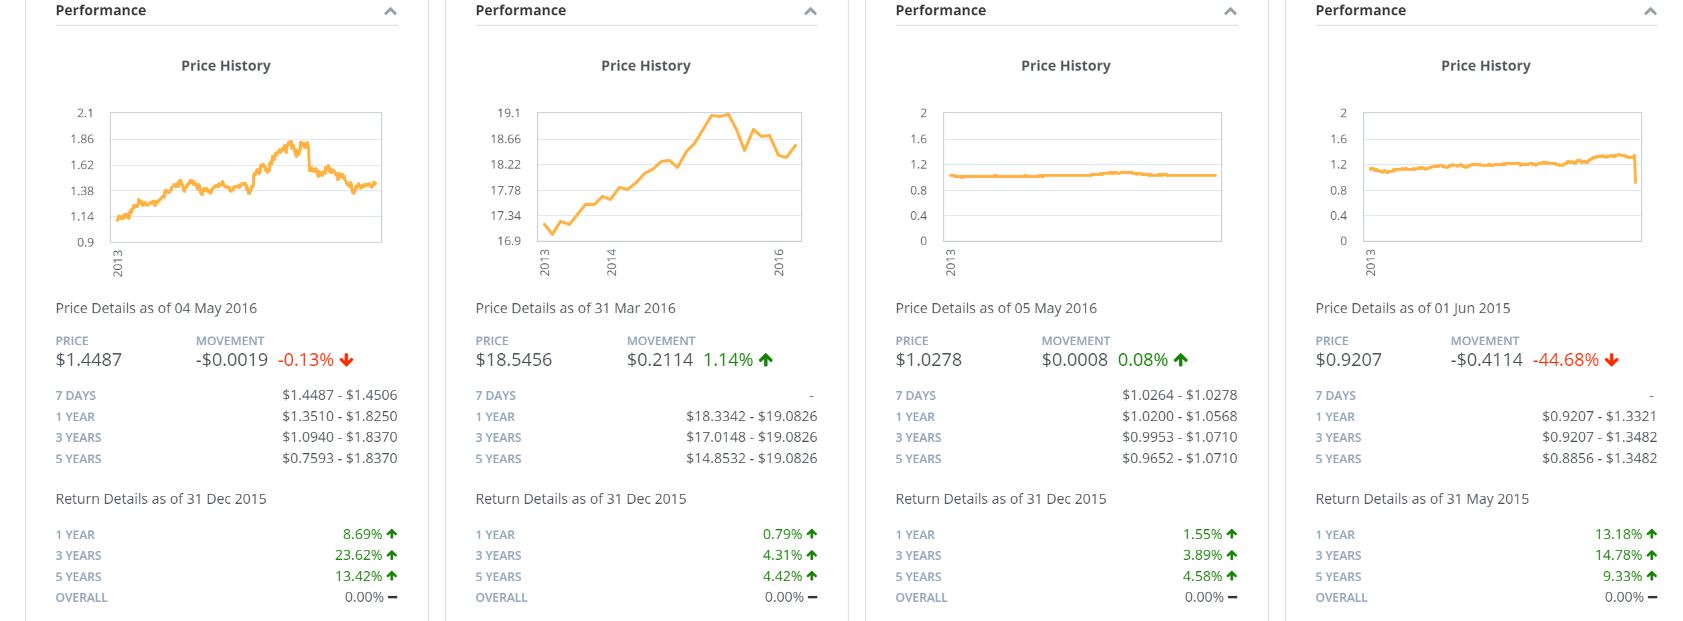Viewport: 1683px width, 621px height.
Task: Click the up arrow next to 4.58%
Action: pyautogui.click(x=1232, y=576)
